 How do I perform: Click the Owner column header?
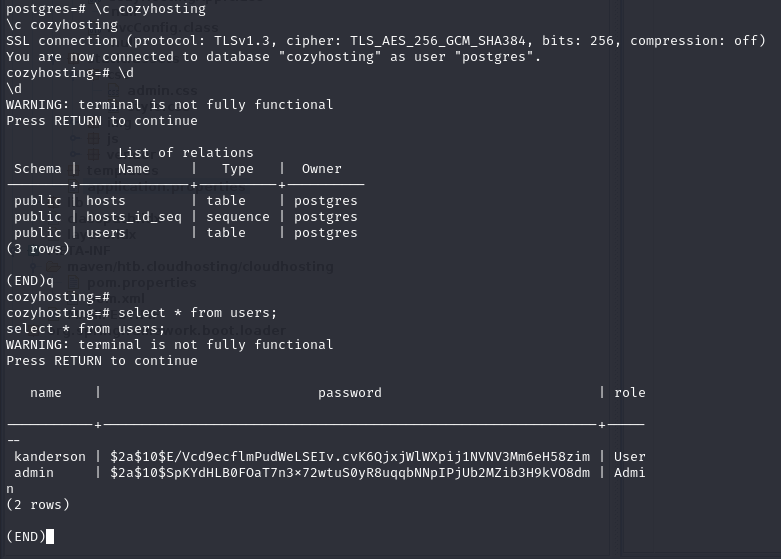(321, 168)
